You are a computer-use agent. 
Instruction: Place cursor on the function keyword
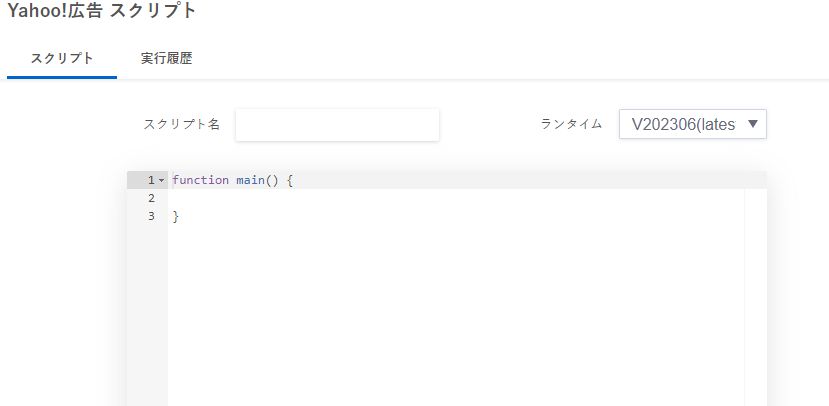pyautogui.click(x=200, y=180)
